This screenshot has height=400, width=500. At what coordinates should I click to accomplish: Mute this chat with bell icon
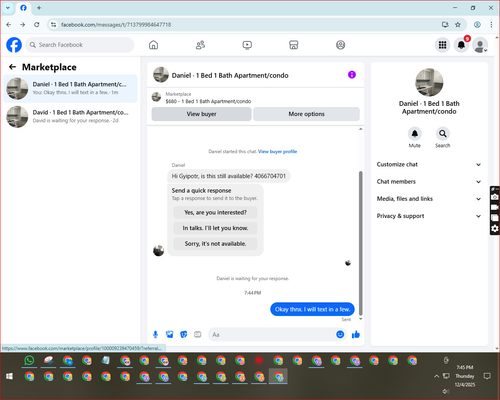(x=415, y=134)
